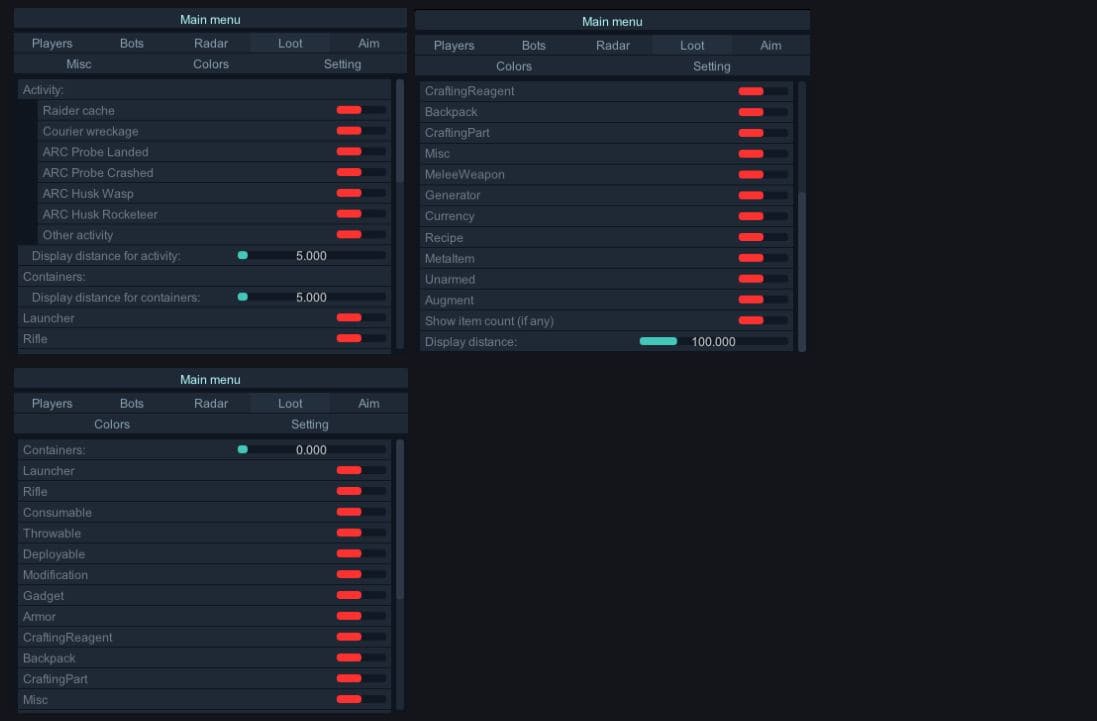Switch on the Armor loot toggle
The width and height of the screenshot is (1097, 721).
pyautogui.click(x=360, y=616)
